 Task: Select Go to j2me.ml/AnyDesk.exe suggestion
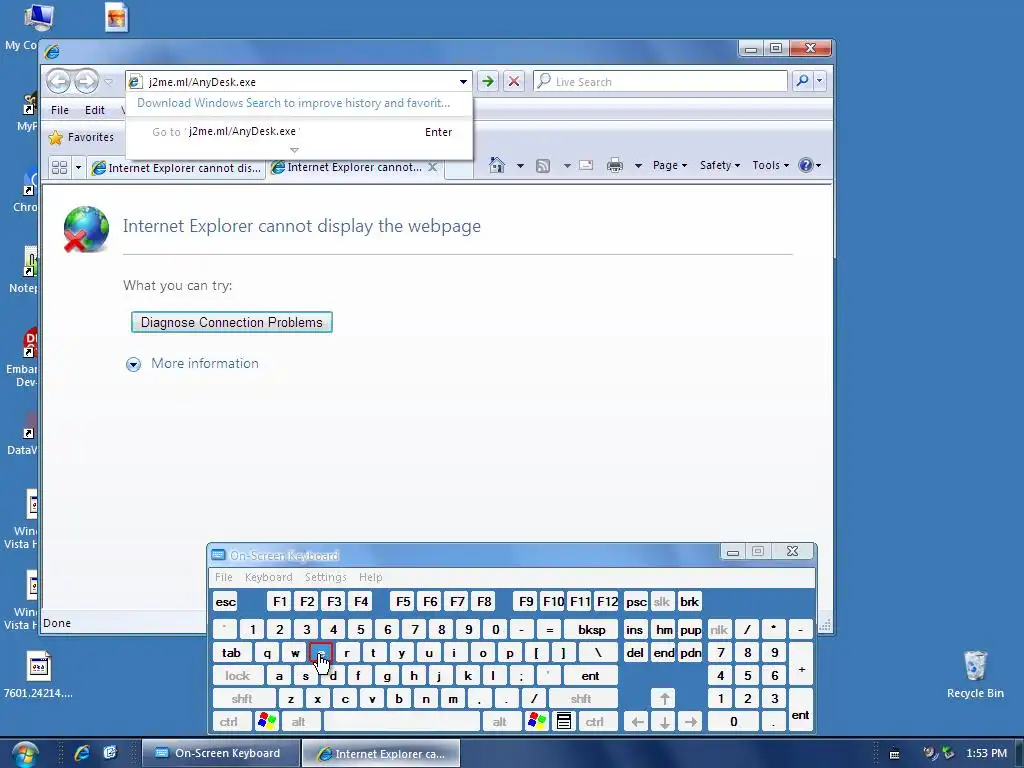tap(298, 131)
